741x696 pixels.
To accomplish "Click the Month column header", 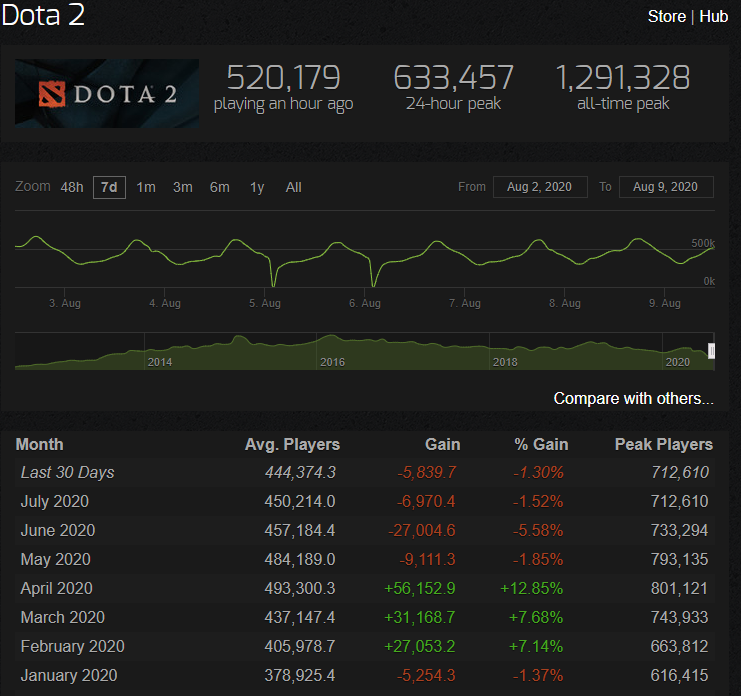I will (x=40, y=445).
